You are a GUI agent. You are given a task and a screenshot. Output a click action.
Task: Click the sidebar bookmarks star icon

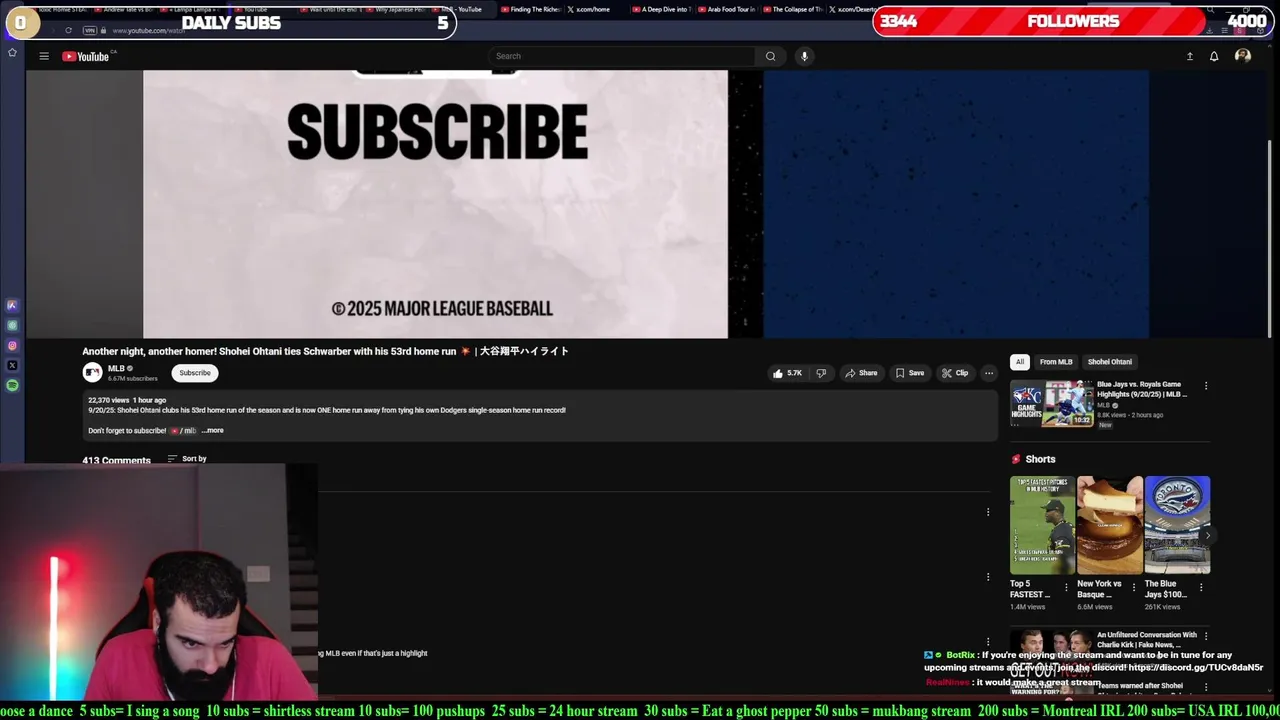12,52
